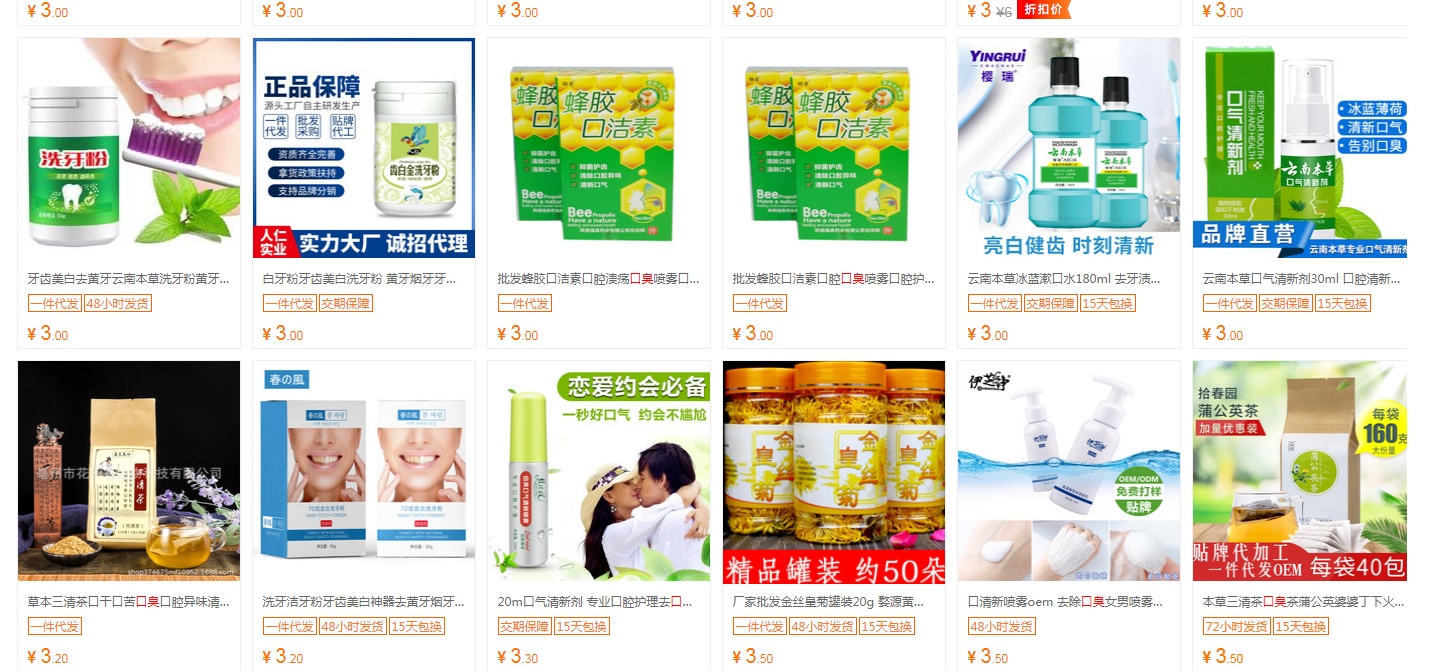Click 一件代发 tag under 草本三清茶 listing
The width and height of the screenshot is (1430, 671).
[54, 627]
